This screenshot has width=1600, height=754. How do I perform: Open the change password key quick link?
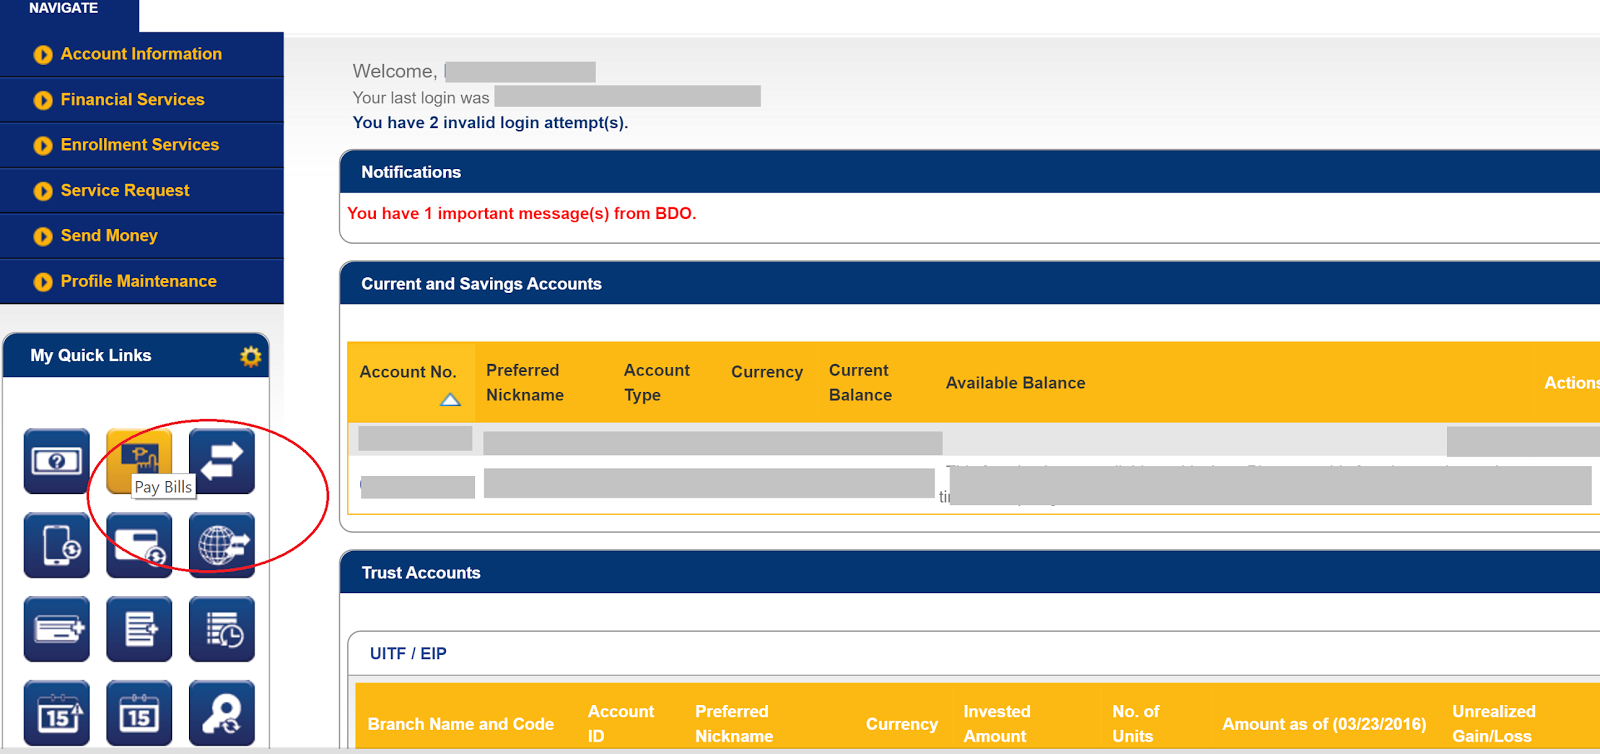[222, 713]
